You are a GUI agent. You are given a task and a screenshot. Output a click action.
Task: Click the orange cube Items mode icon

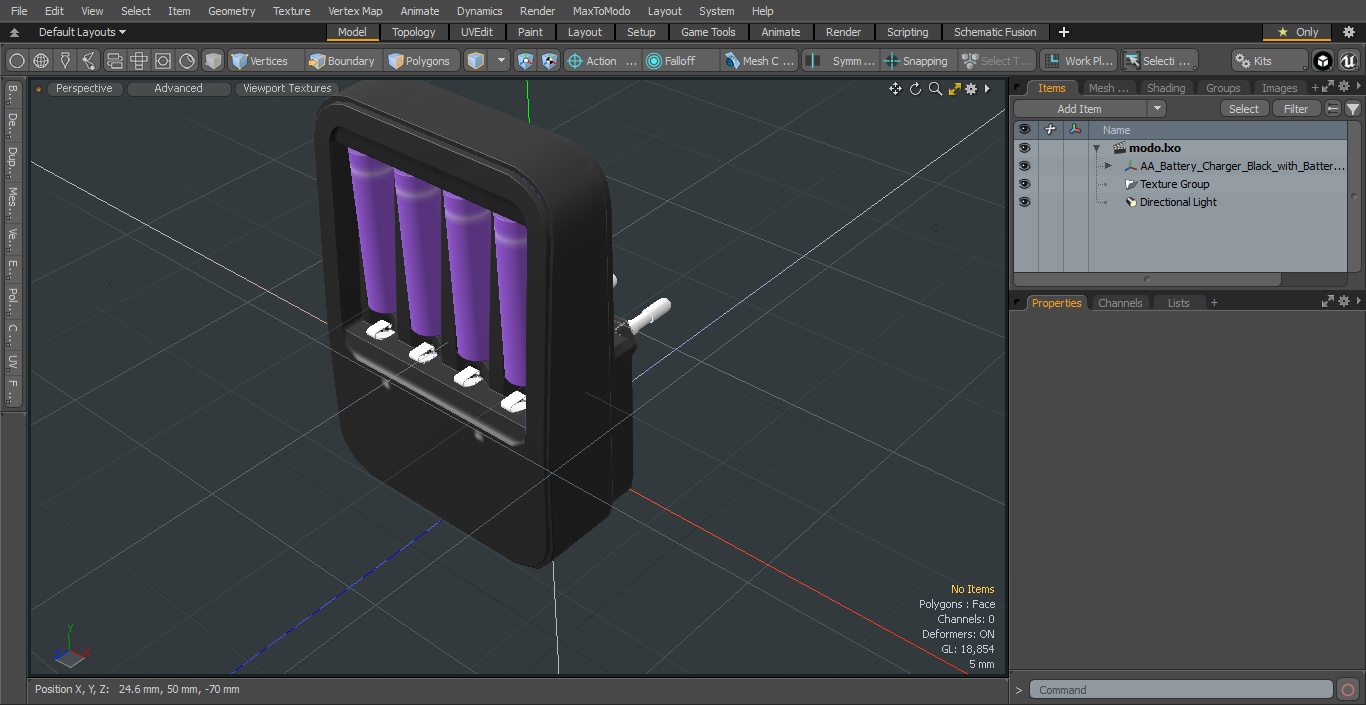pyautogui.click(x=476, y=61)
